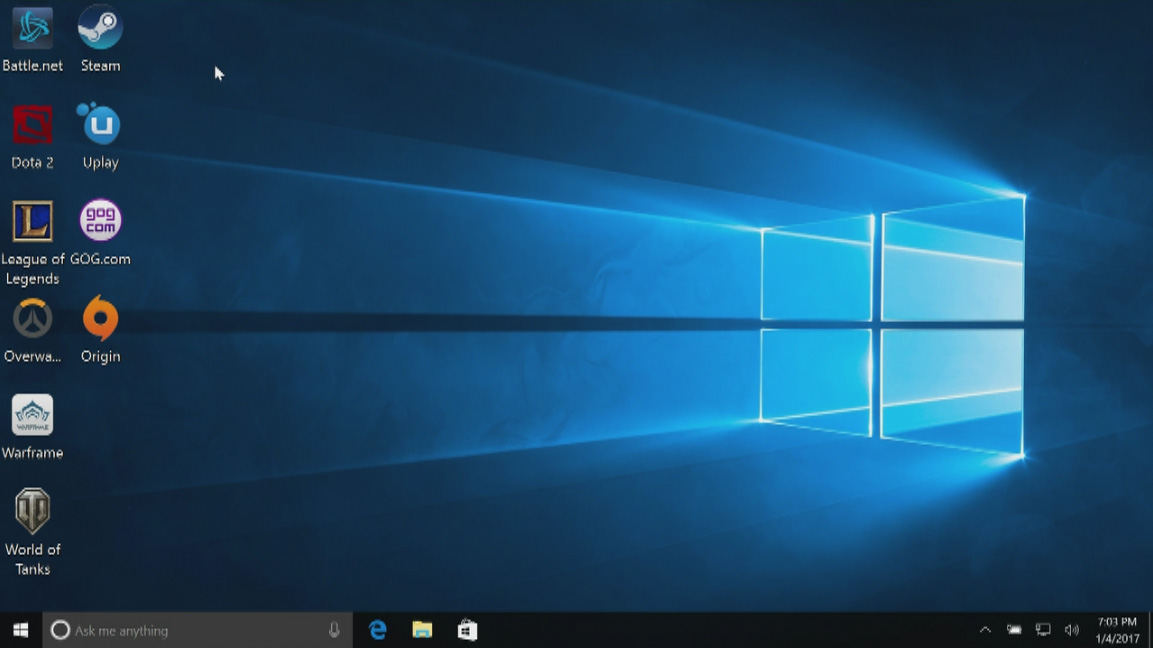Select the League of Legends icon
The width and height of the screenshot is (1153, 648).
point(32,243)
